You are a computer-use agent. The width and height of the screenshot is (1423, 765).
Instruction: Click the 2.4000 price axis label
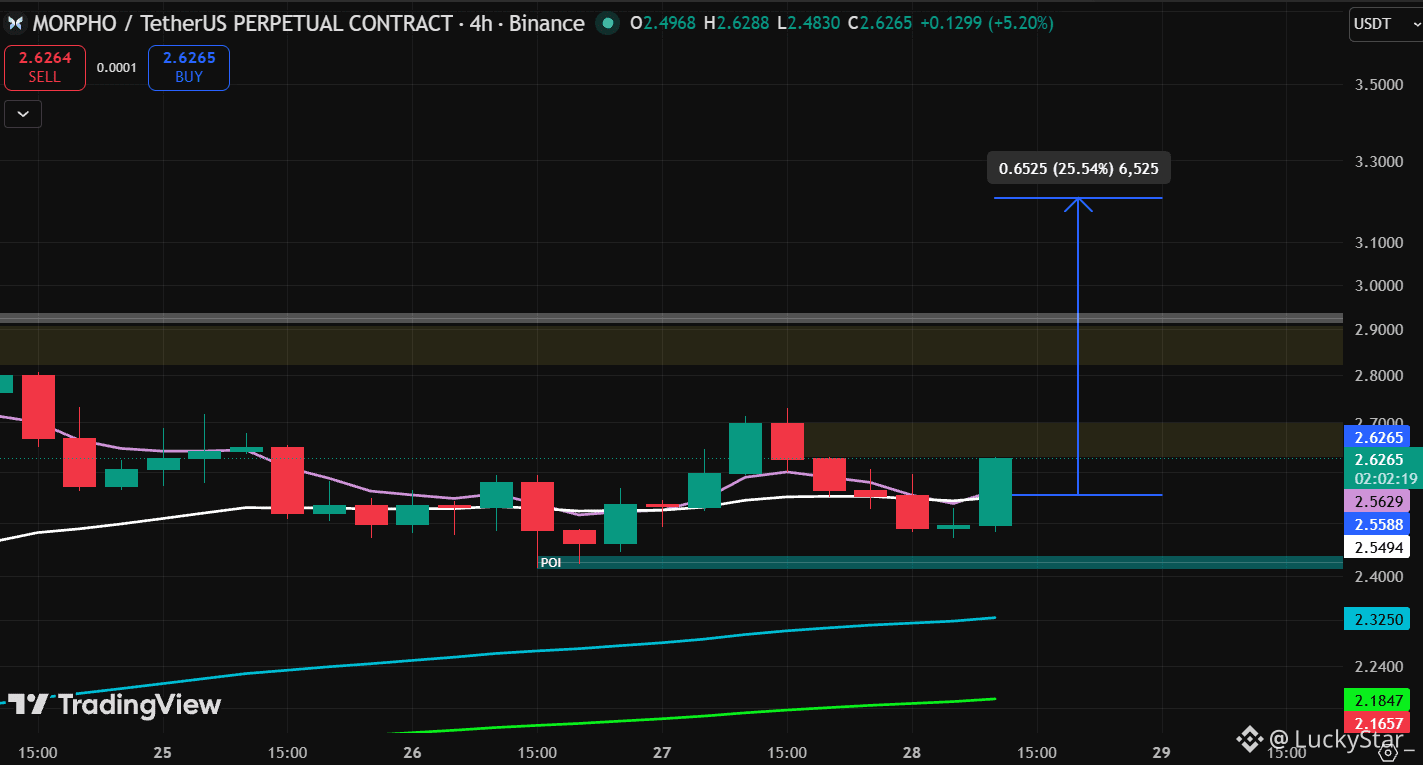(x=1380, y=576)
